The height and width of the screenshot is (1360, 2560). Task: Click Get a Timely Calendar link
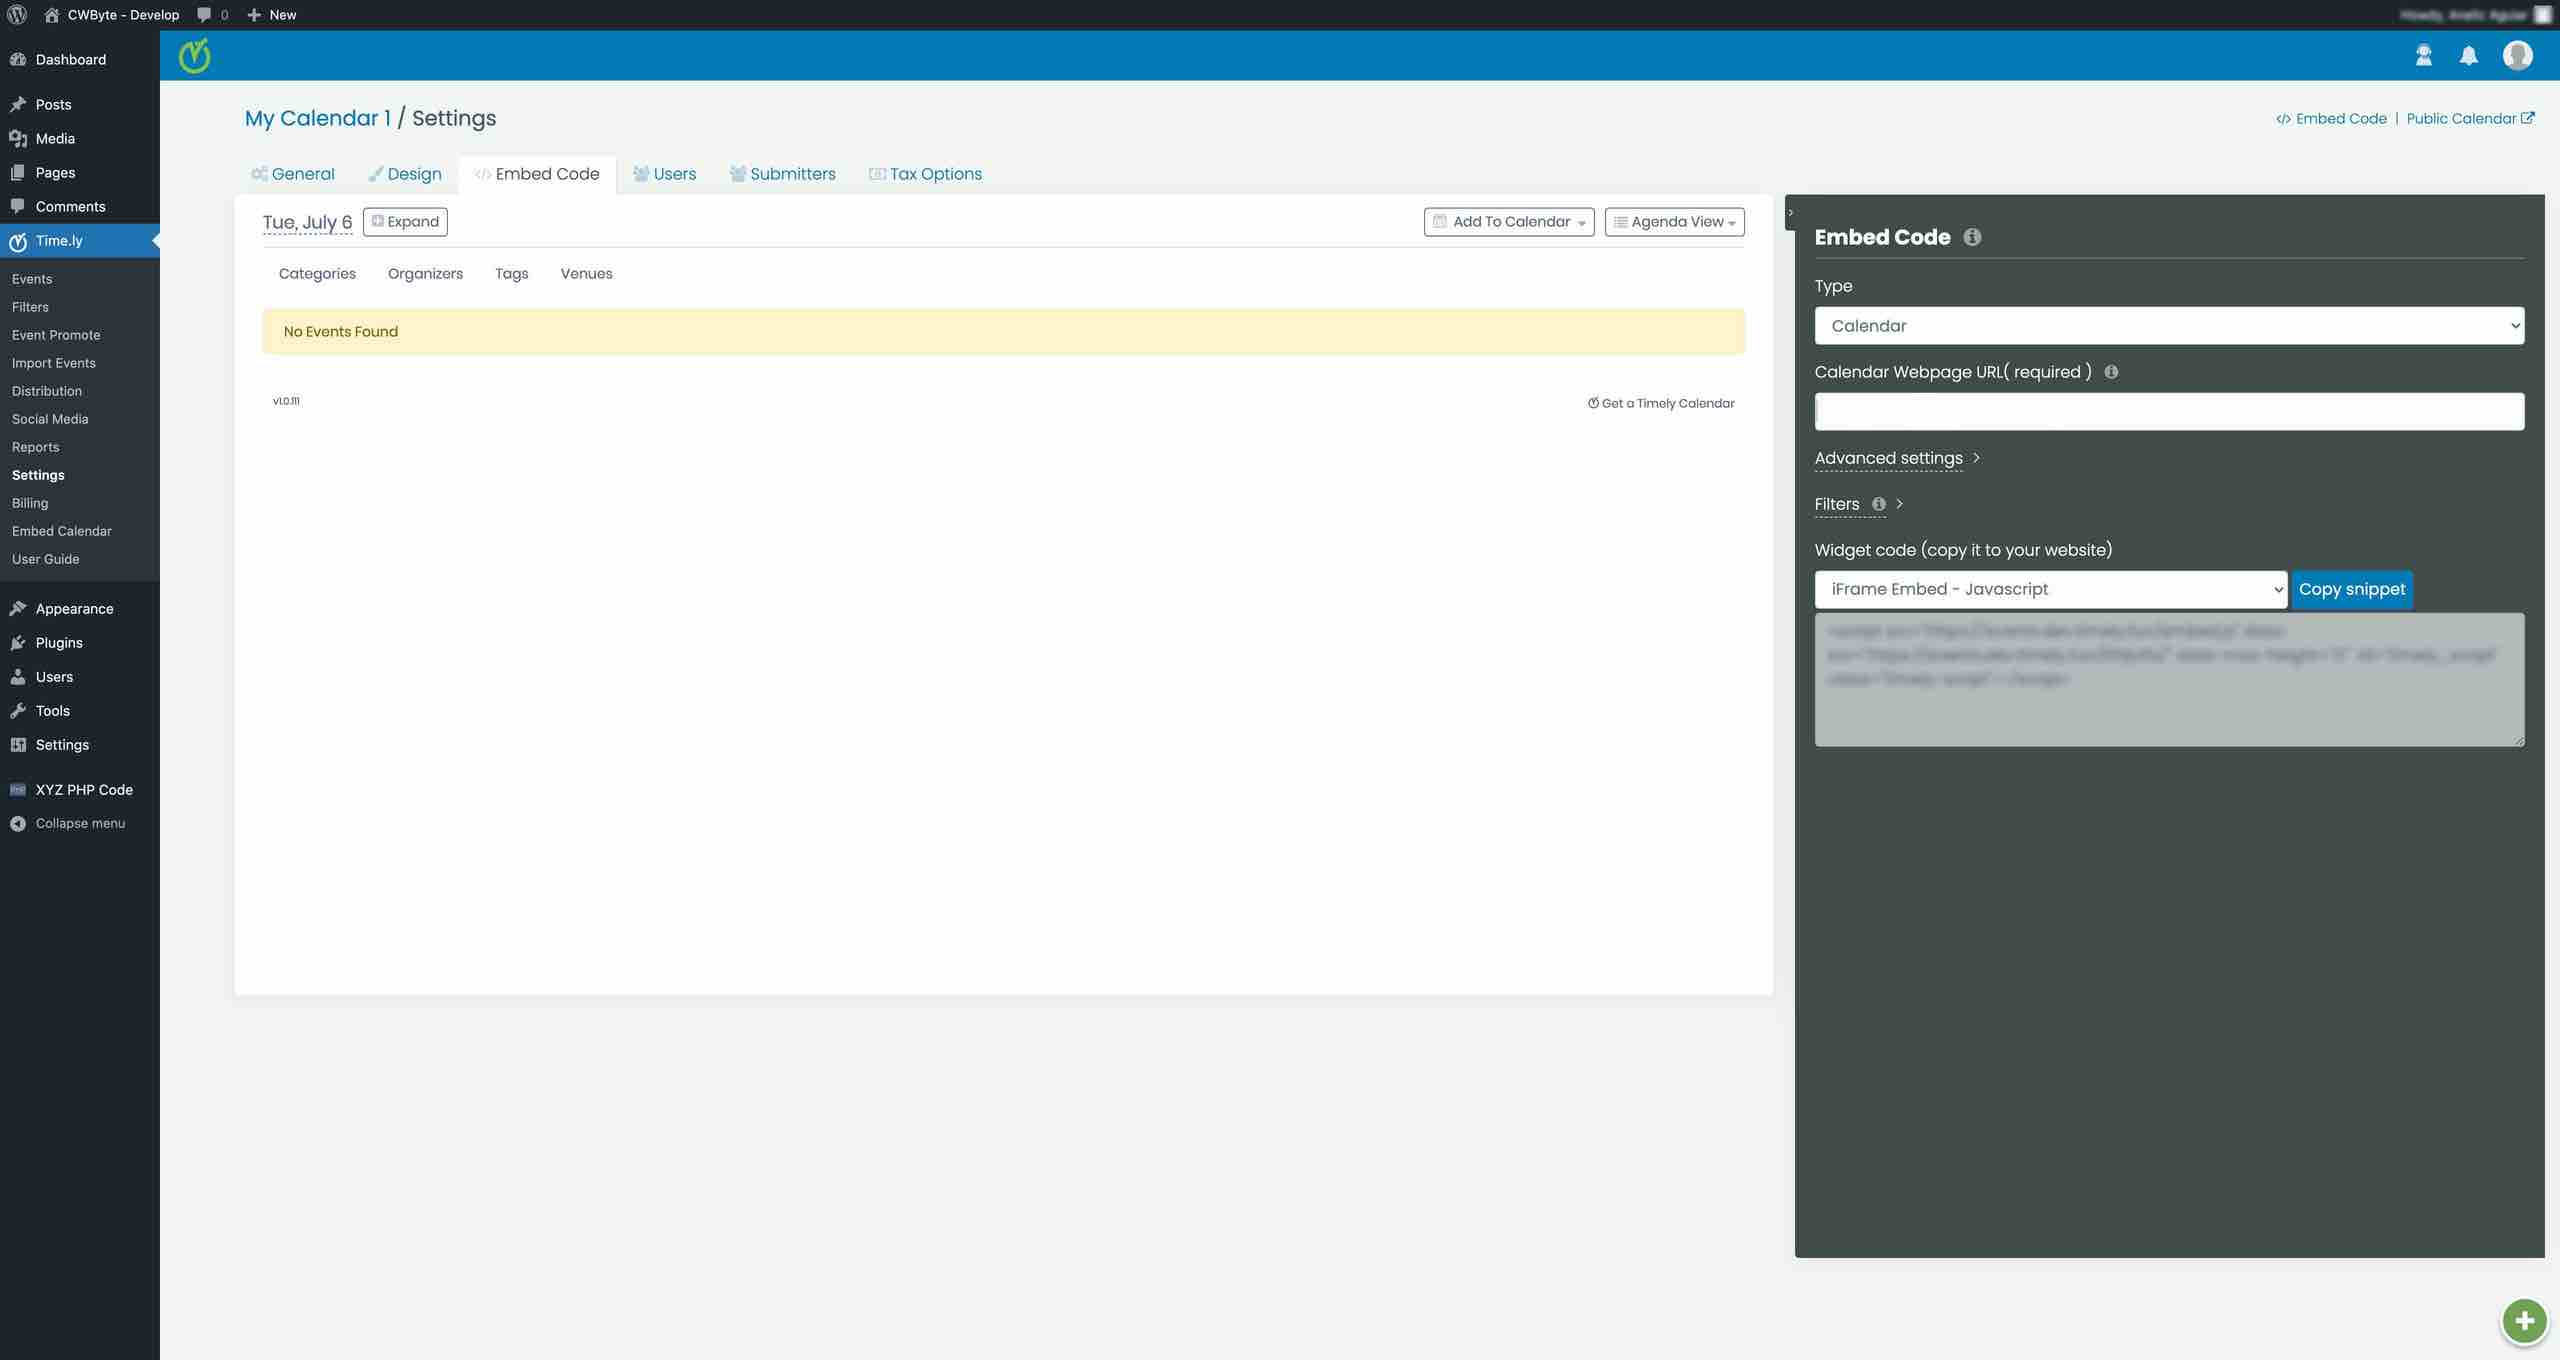(x=1661, y=404)
